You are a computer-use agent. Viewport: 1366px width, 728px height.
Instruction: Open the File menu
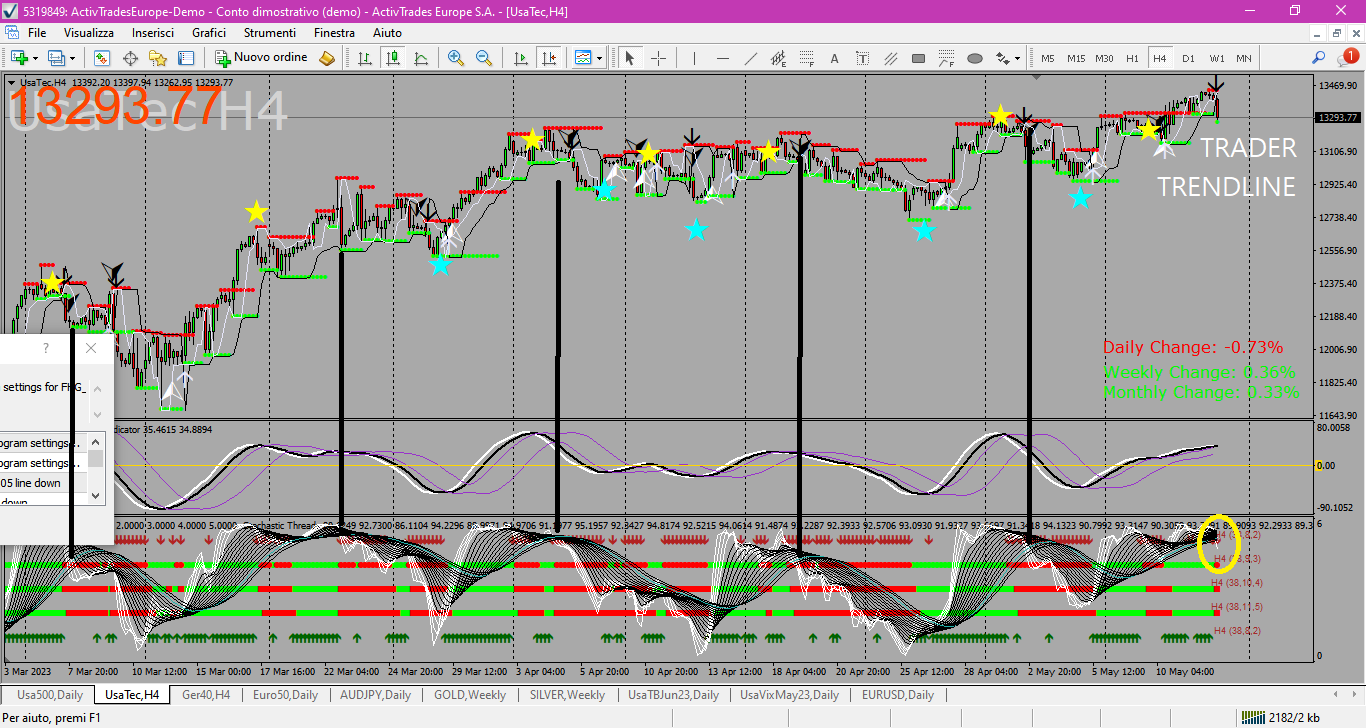tap(37, 33)
